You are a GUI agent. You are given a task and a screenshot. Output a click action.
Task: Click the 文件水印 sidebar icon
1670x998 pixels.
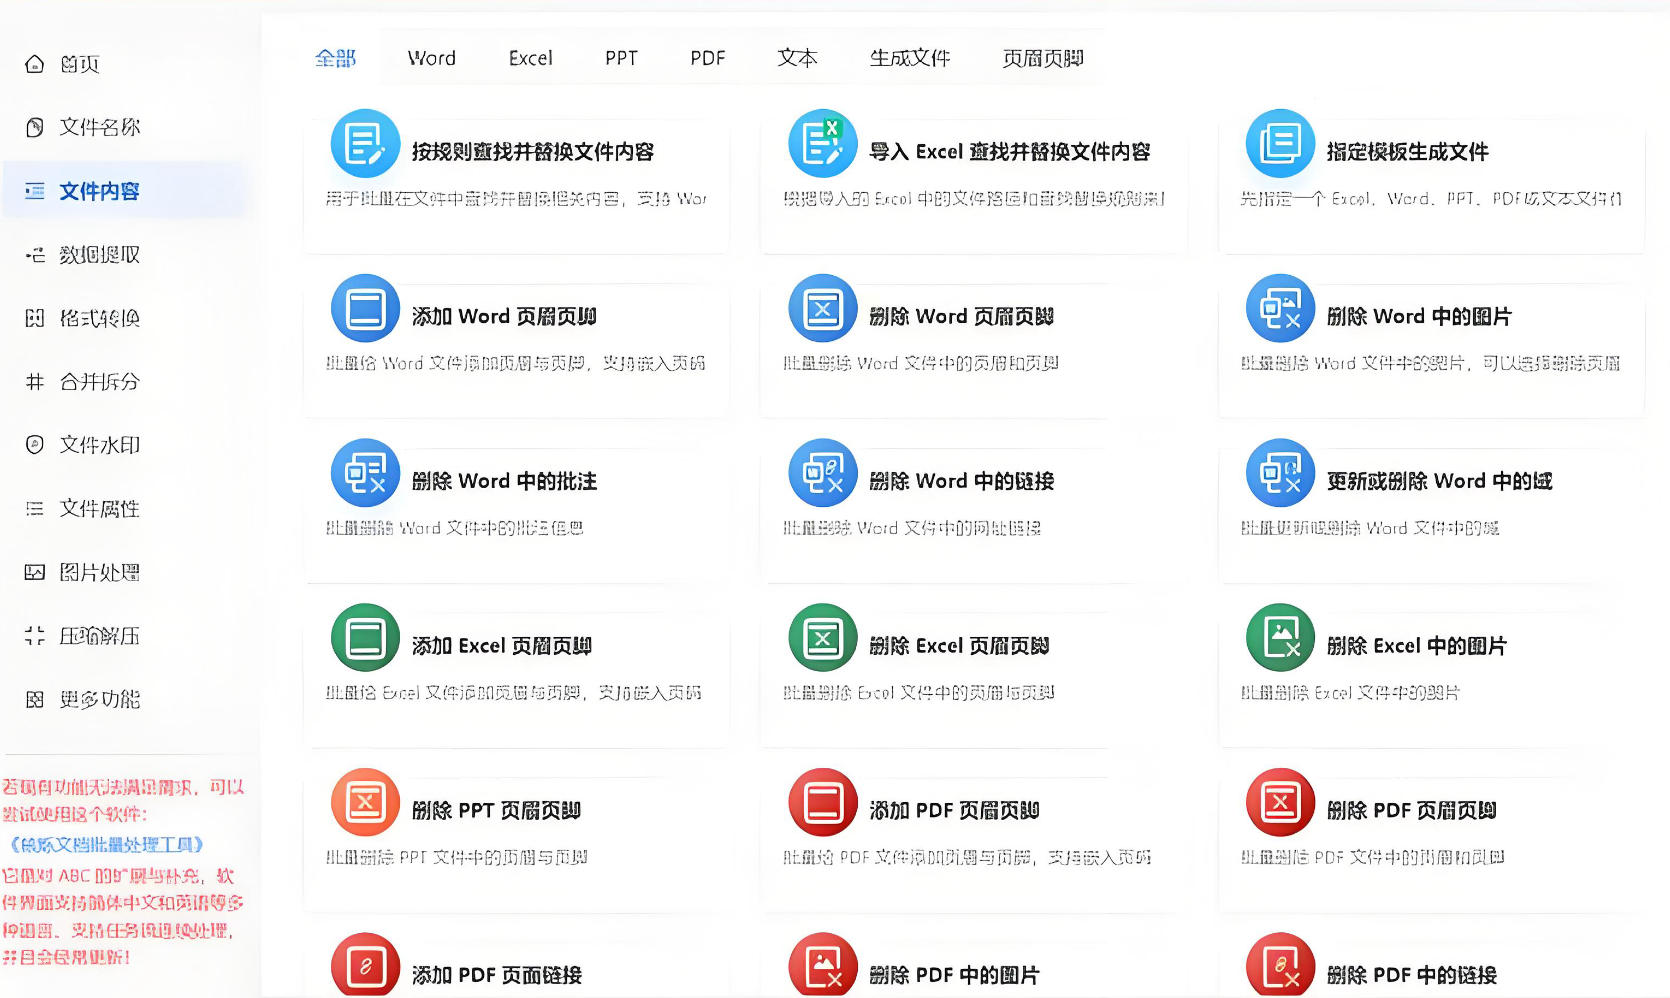(35, 445)
